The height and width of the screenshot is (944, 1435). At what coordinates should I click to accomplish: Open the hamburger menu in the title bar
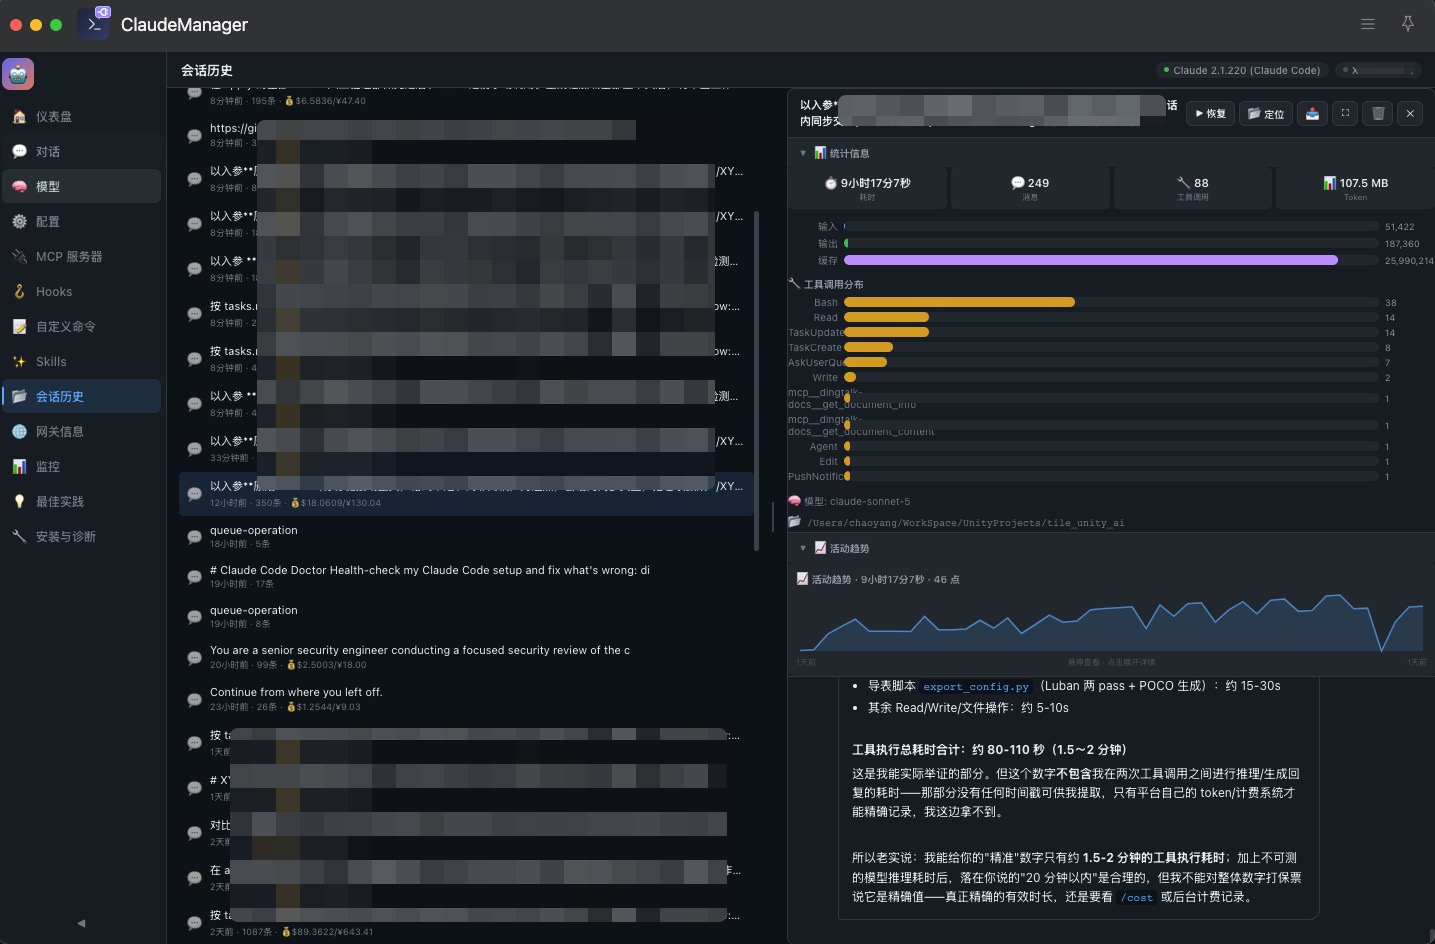(x=1368, y=24)
